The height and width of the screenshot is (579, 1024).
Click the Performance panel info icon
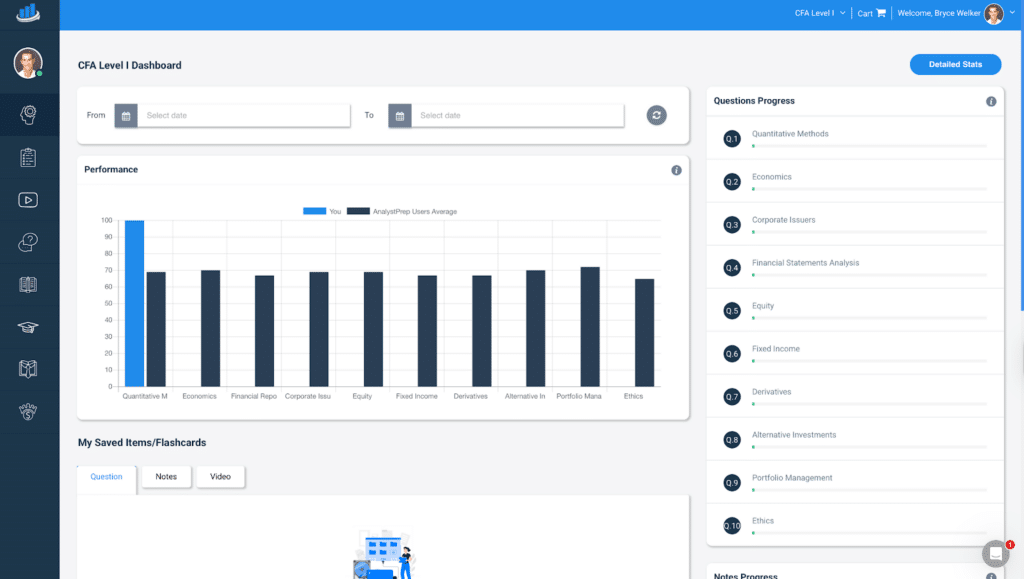coord(676,170)
